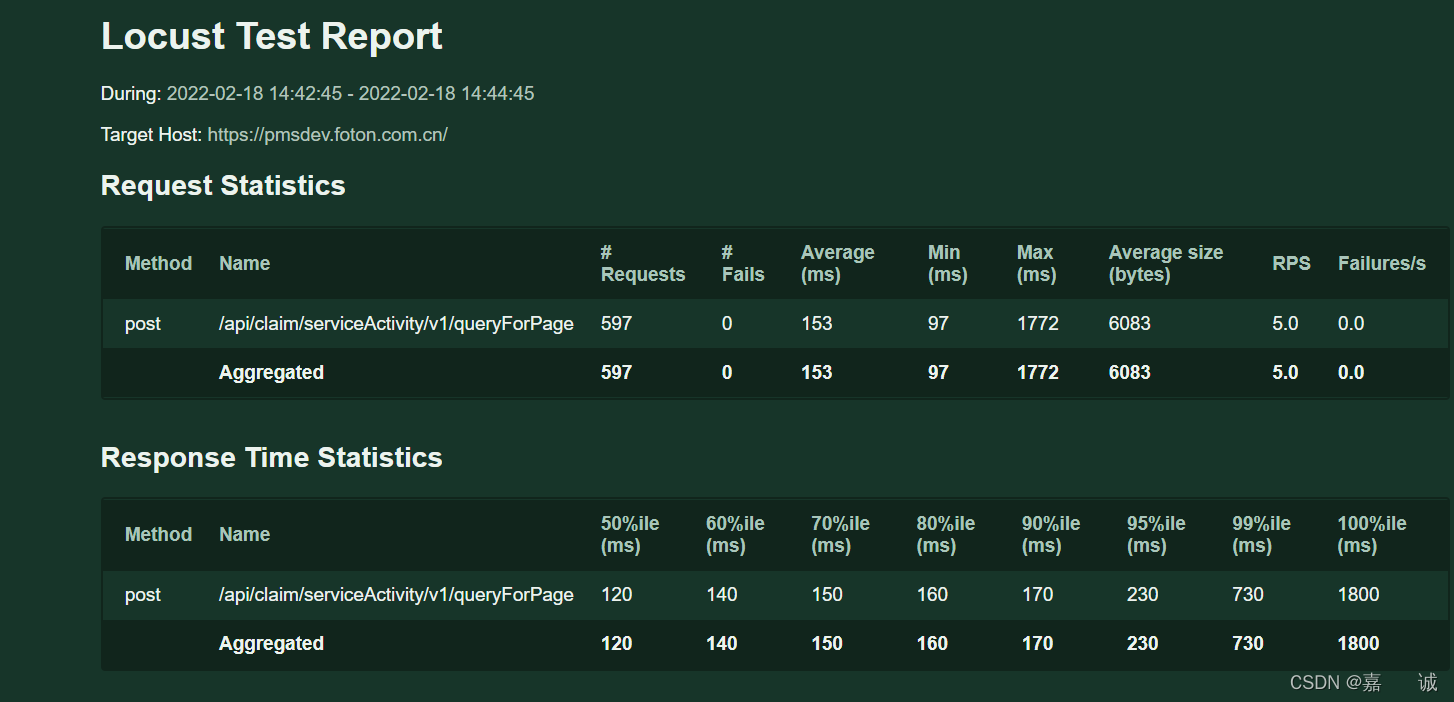Click 6083 average size in the post row
The height and width of the screenshot is (702, 1454).
click(x=1130, y=324)
